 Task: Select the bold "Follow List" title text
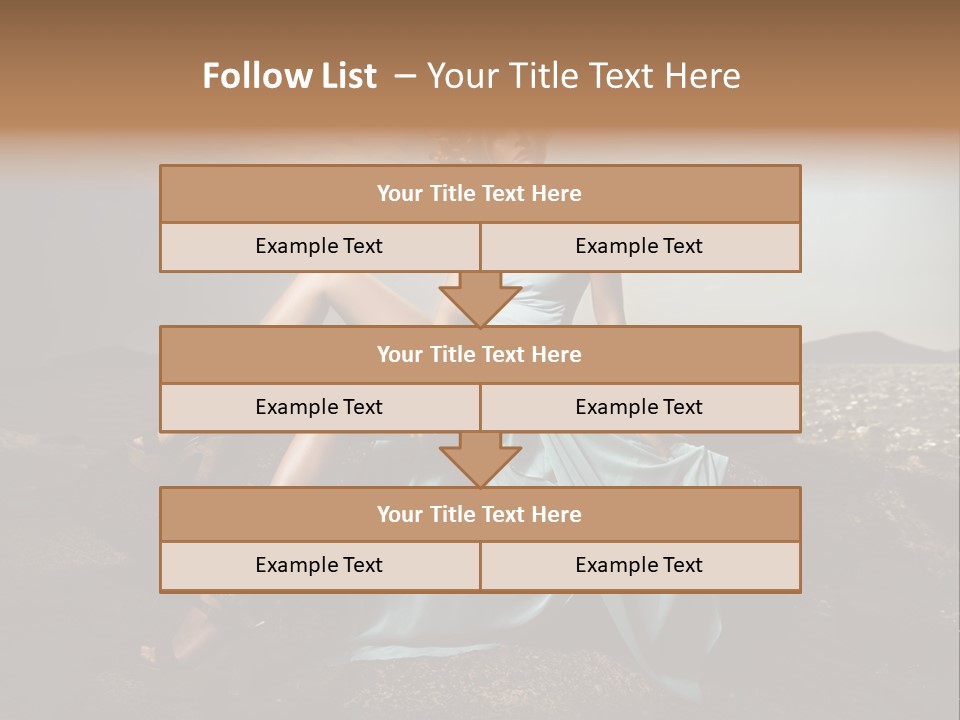tap(290, 76)
